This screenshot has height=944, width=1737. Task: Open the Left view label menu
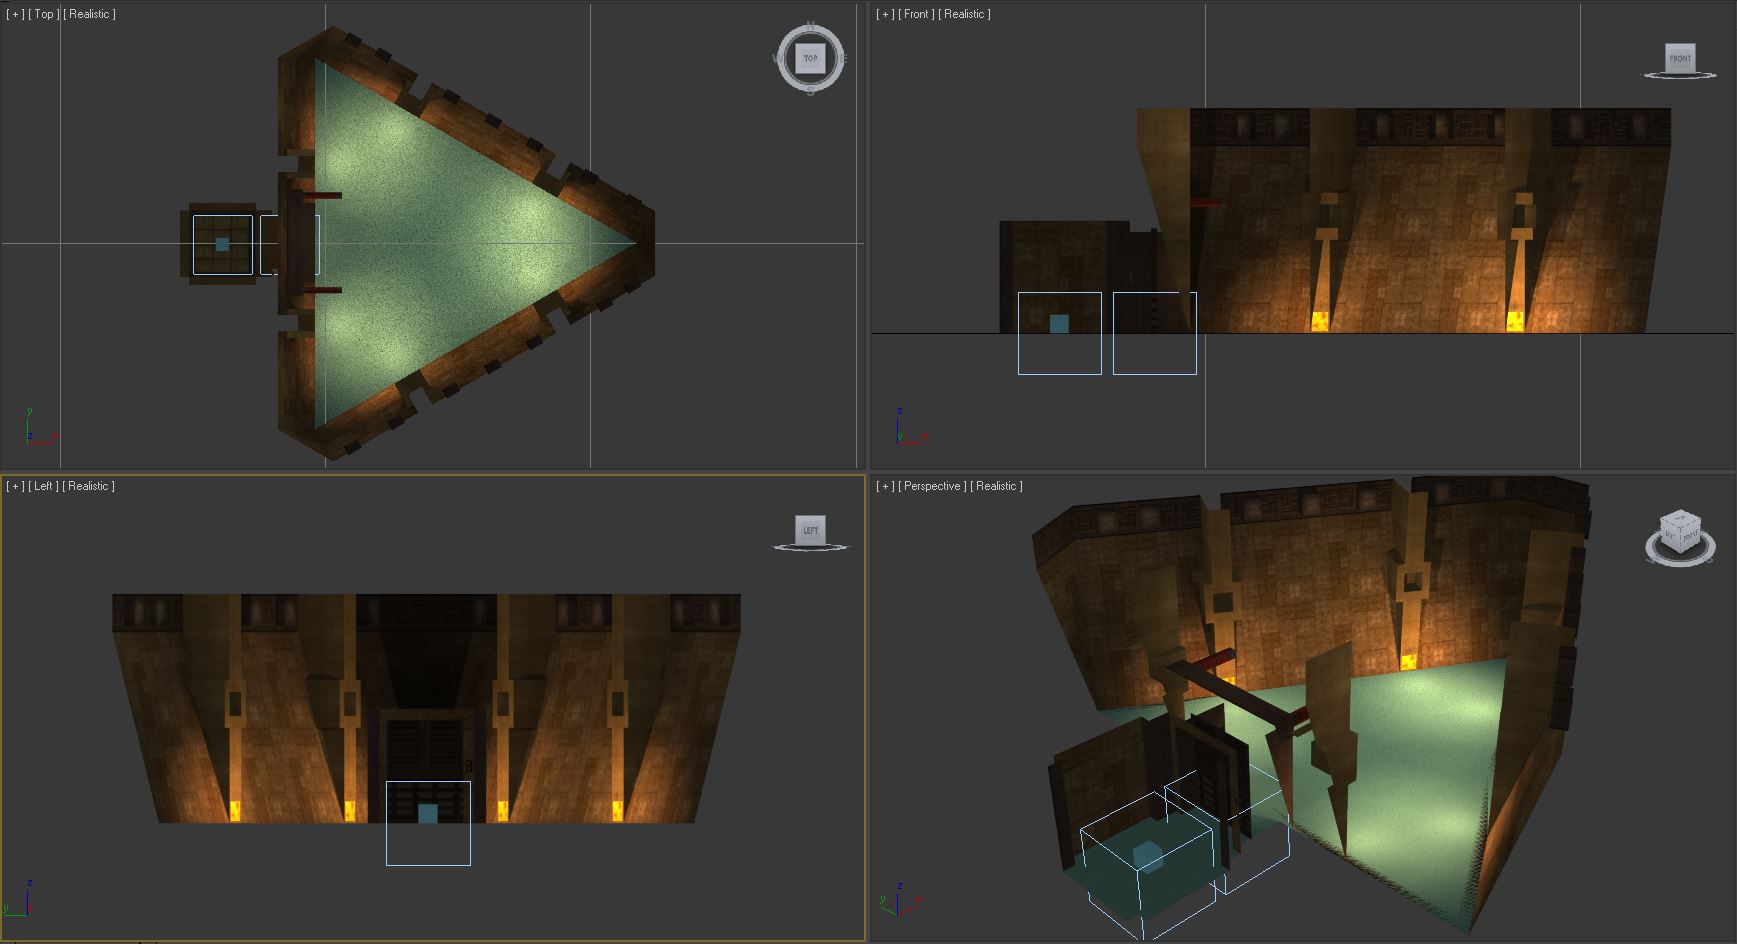(x=43, y=486)
